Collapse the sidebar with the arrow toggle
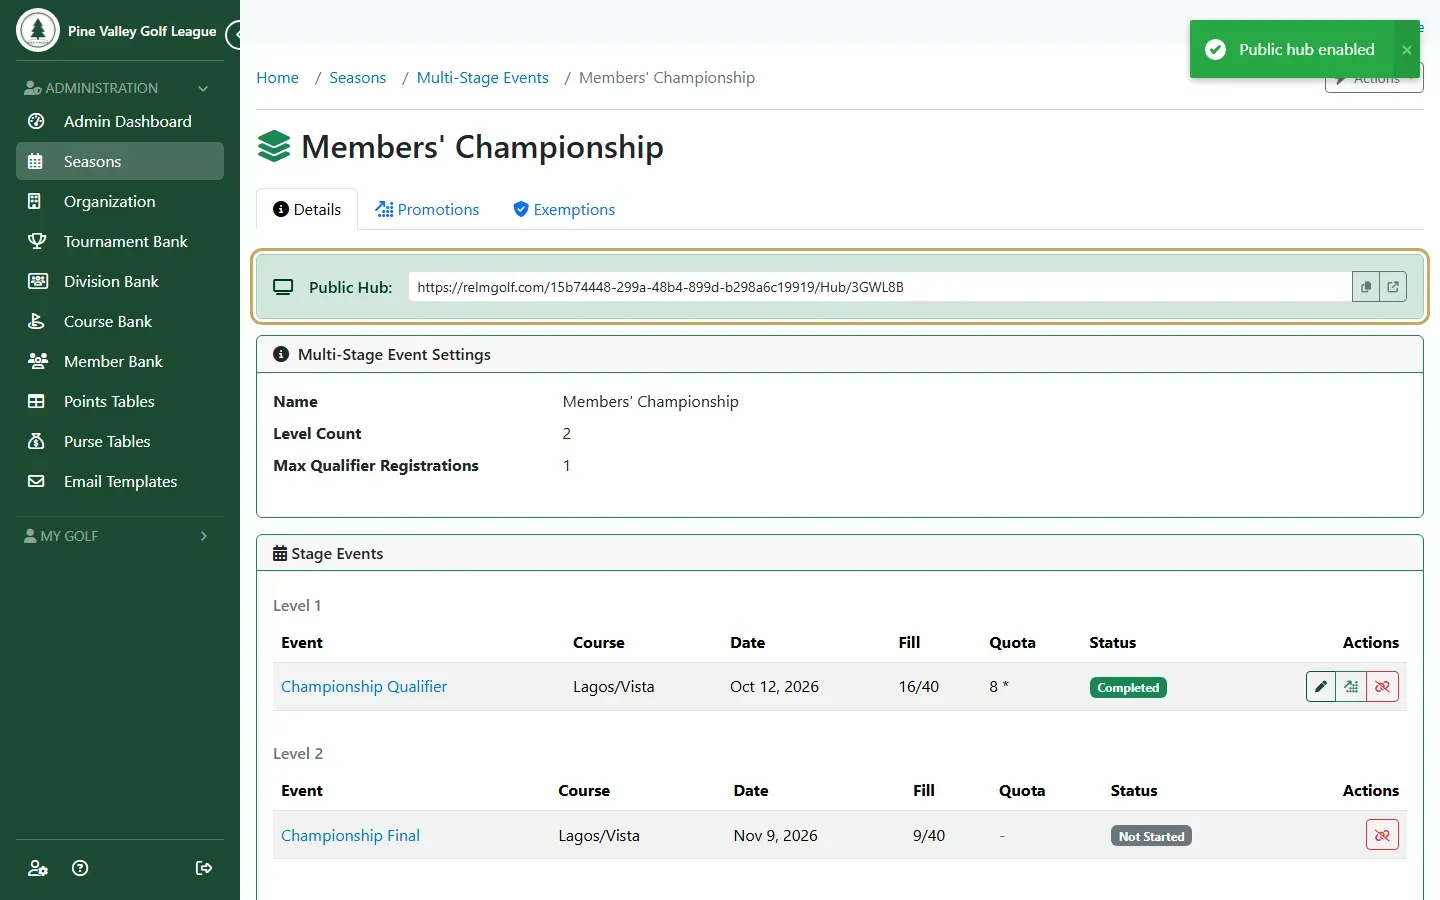This screenshot has height=900, width=1440. point(234,35)
